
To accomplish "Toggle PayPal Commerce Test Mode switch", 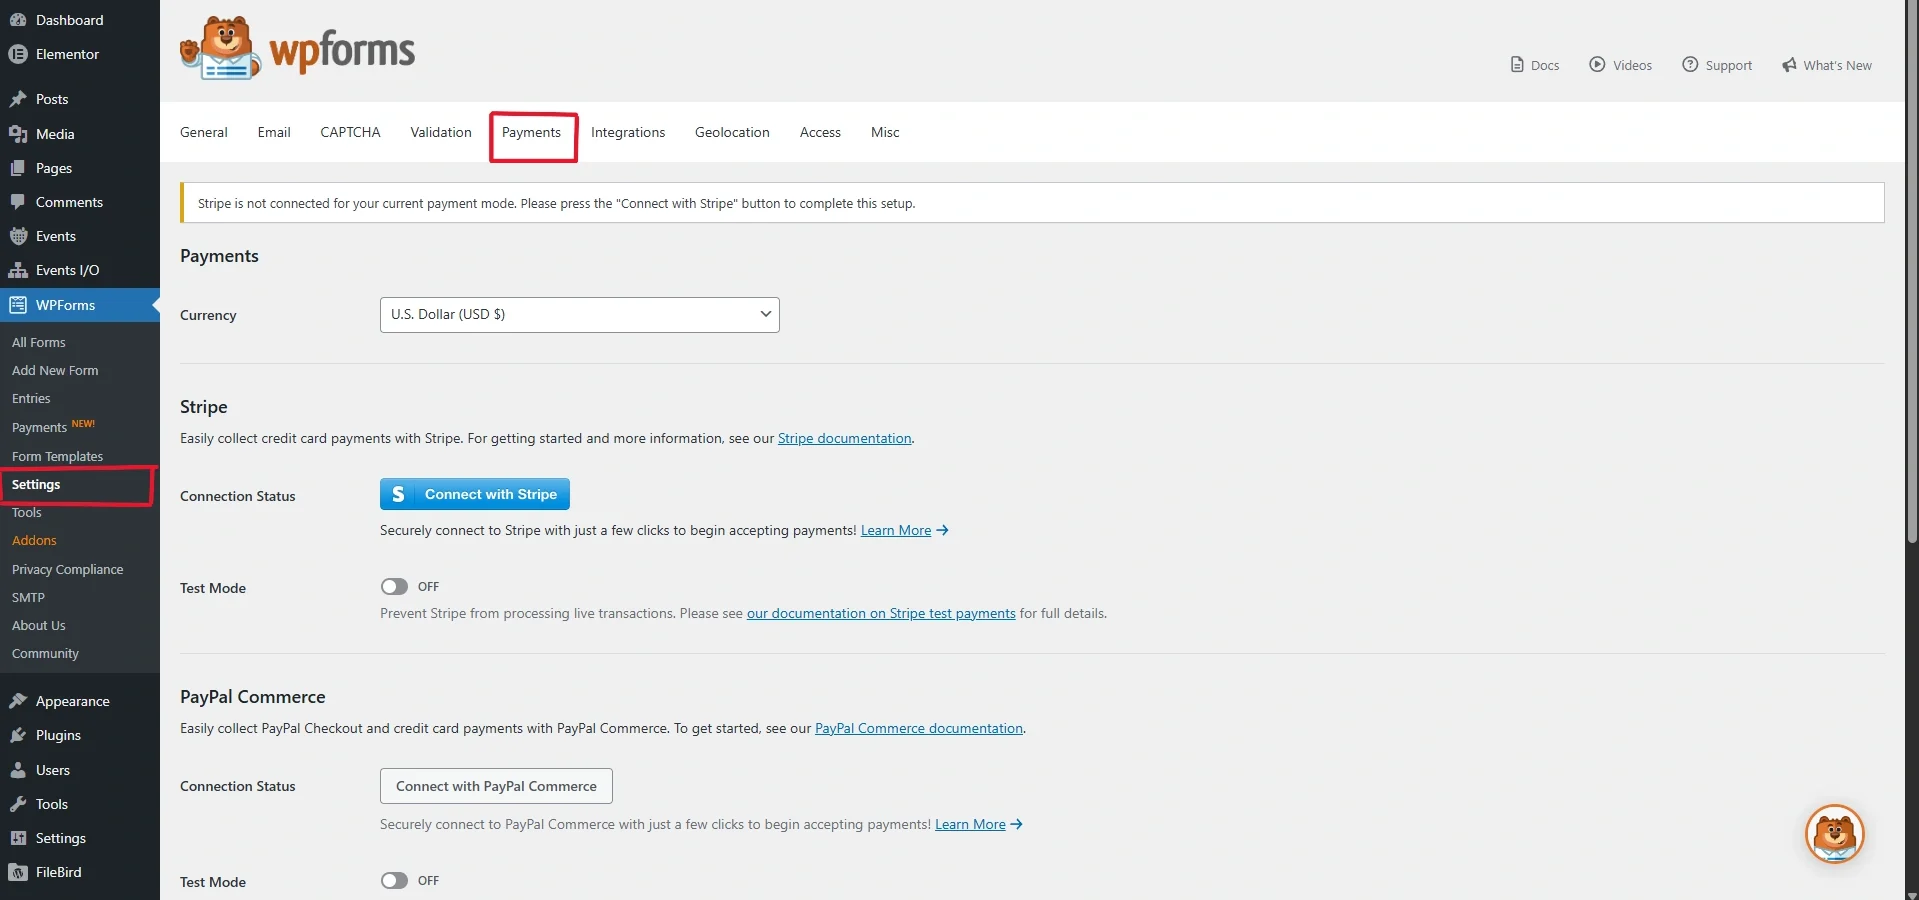I will pyautogui.click(x=394, y=881).
